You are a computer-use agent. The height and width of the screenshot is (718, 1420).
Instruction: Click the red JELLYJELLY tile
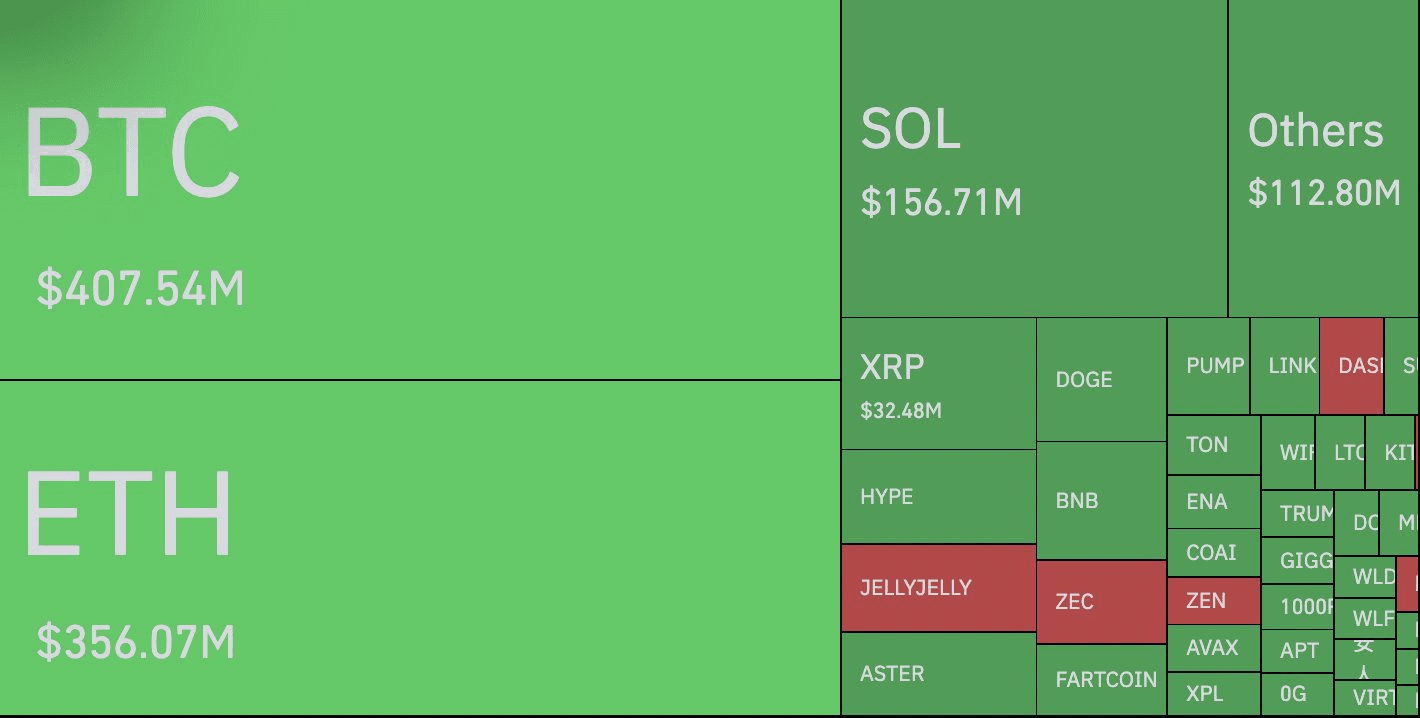pos(938,588)
